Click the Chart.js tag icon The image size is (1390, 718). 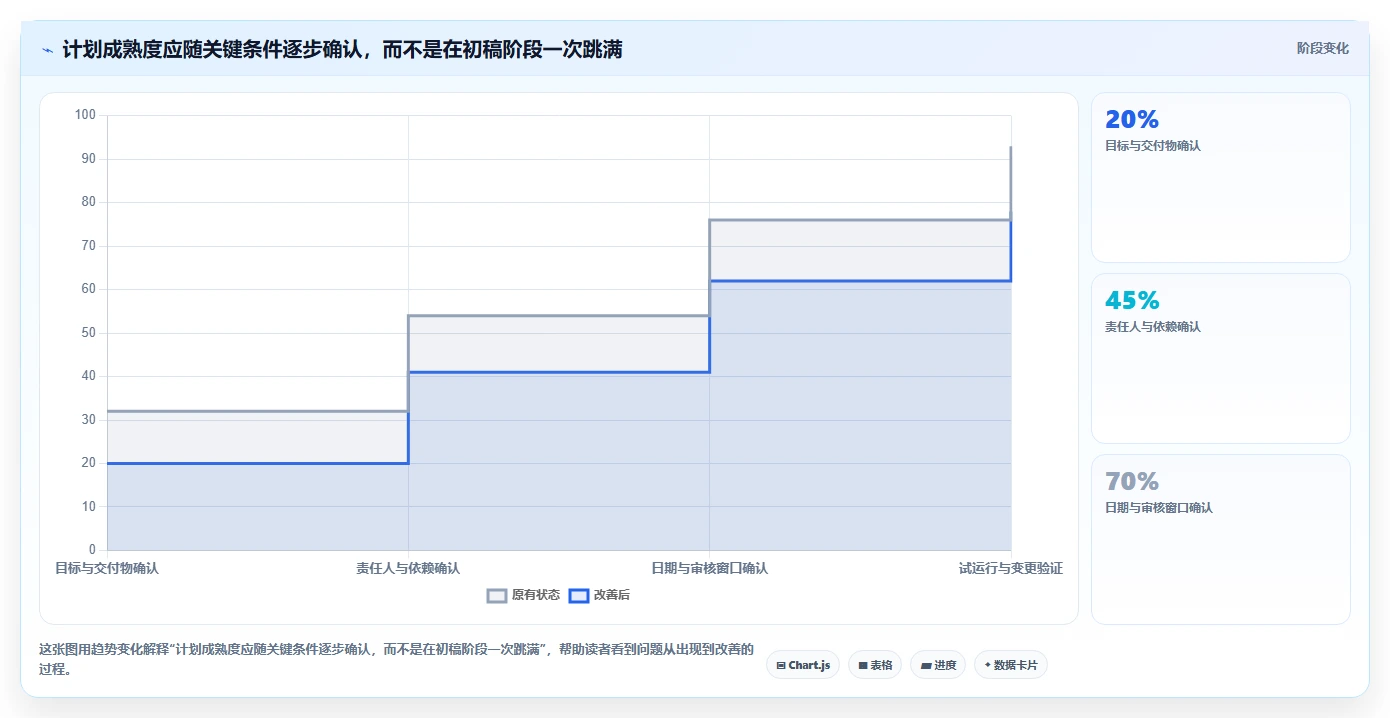(x=781, y=665)
